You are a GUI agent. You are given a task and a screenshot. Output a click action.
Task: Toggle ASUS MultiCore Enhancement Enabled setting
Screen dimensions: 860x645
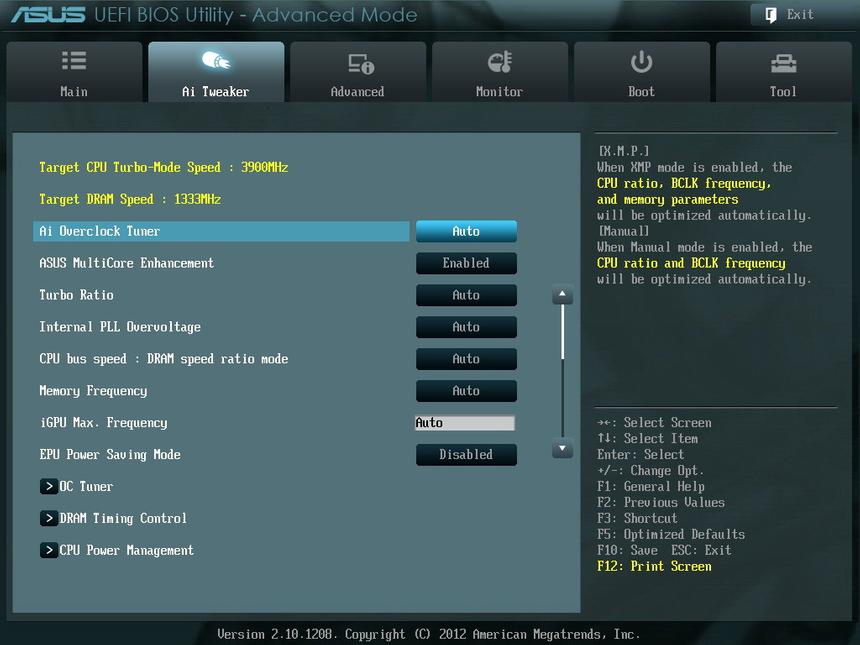pos(466,263)
